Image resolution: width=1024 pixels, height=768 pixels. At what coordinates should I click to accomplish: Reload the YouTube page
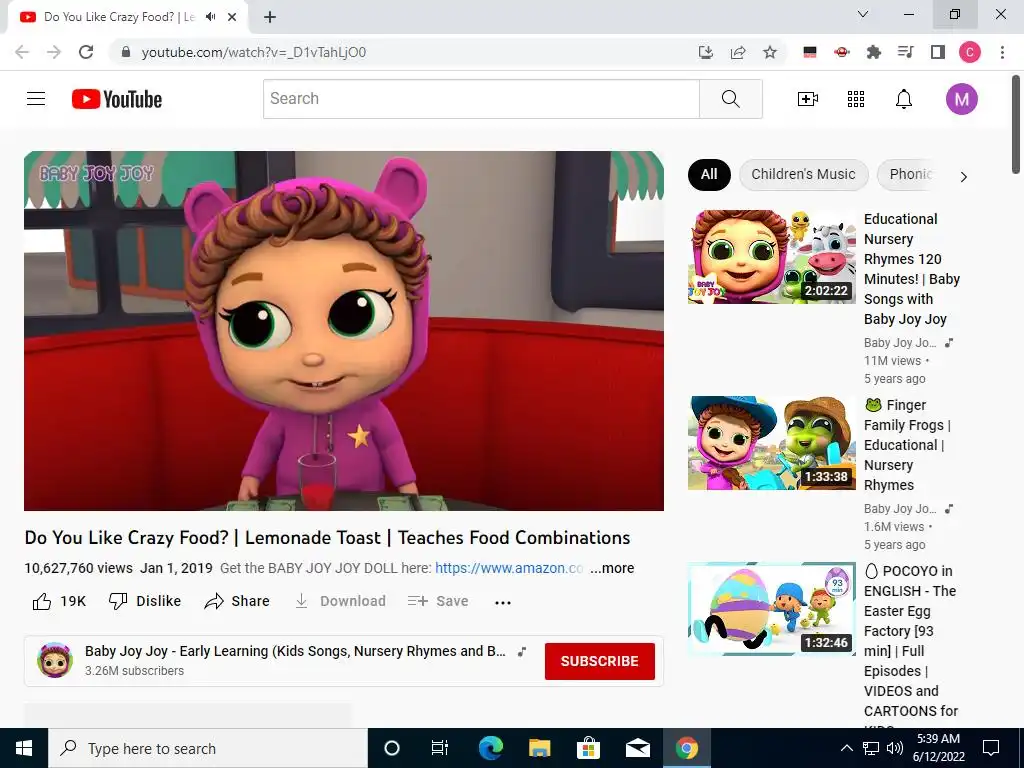tap(86, 52)
